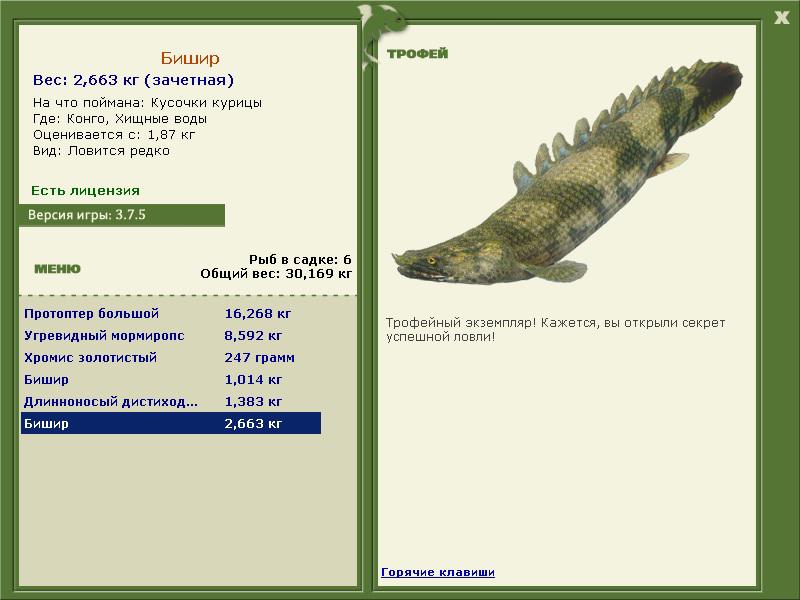Click the Версия игры: 3.7.5 bar
Viewport: 800px width, 600px height.
(x=122, y=215)
